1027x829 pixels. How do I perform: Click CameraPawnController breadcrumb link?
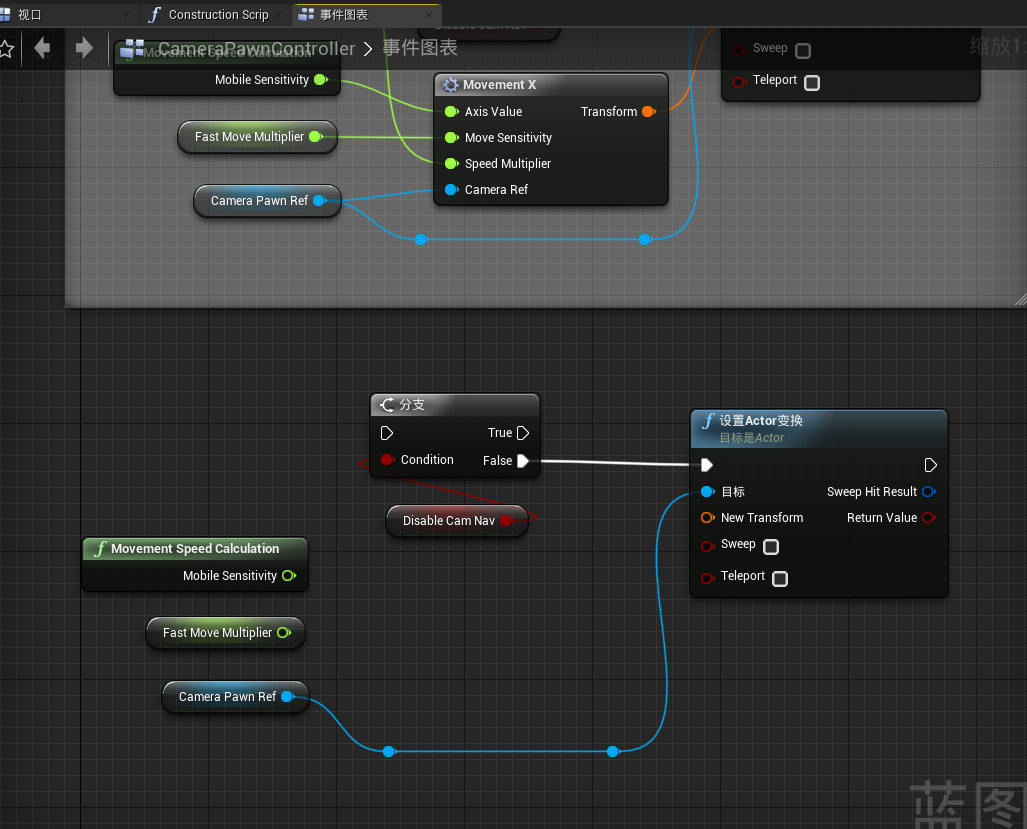256,48
